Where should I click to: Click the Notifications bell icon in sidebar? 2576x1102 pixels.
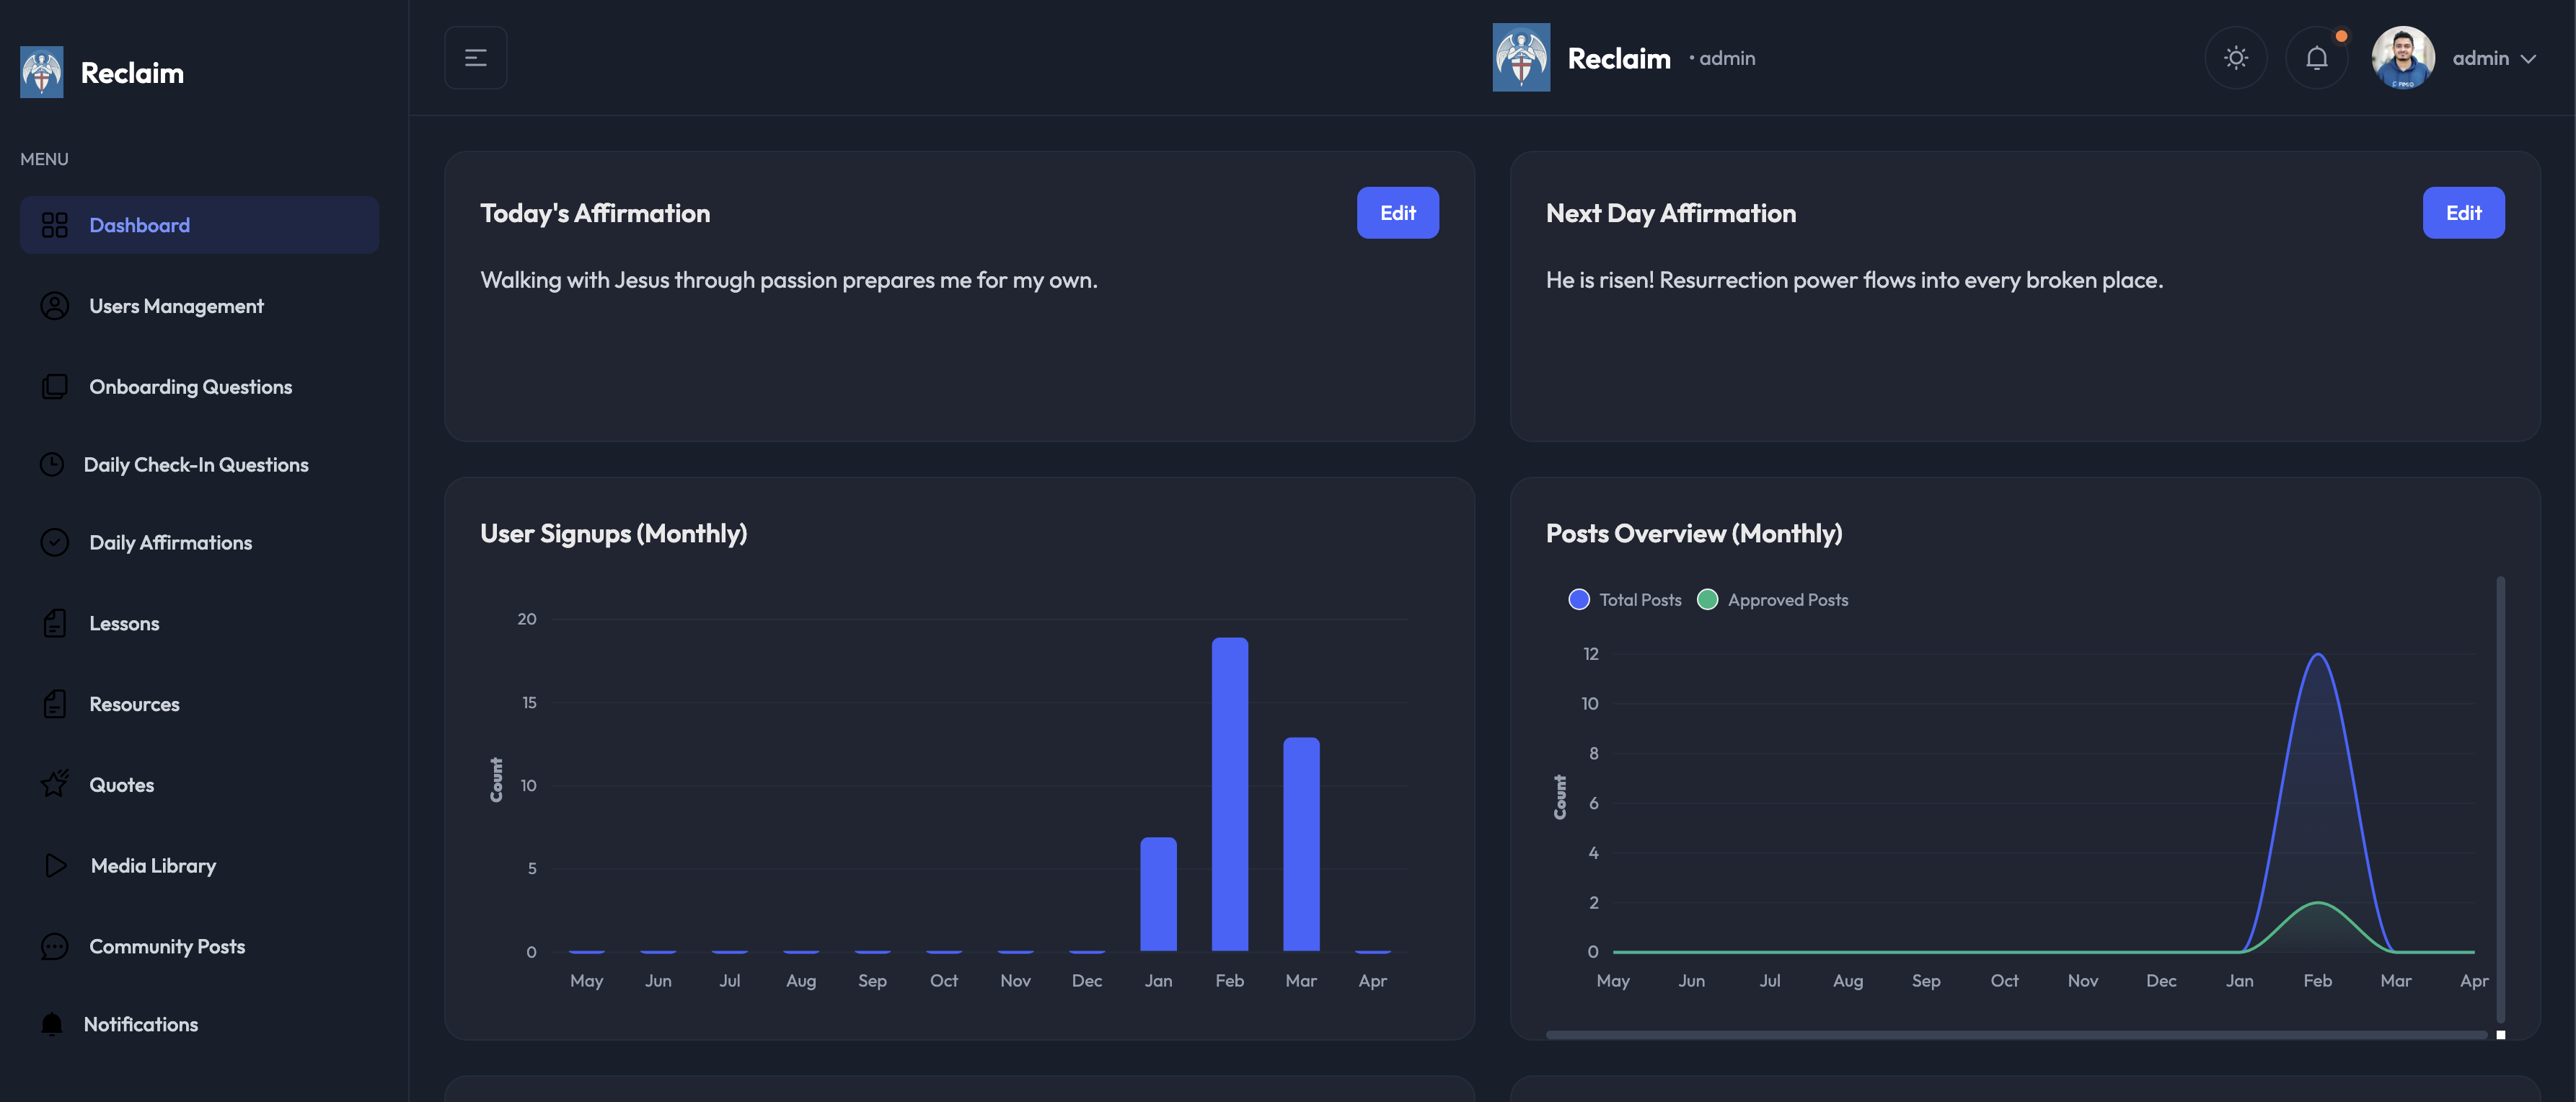coord(52,1024)
